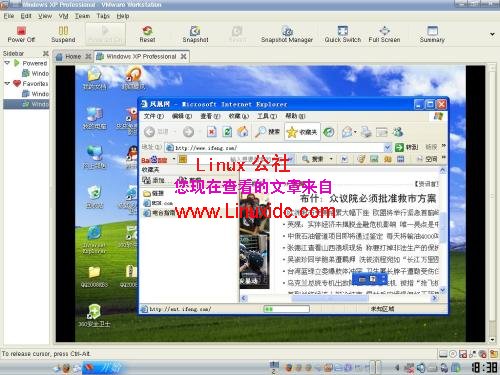This screenshot has width=500, height=375.
Task: Click the IE Stop button
Action: coord(212,132)
